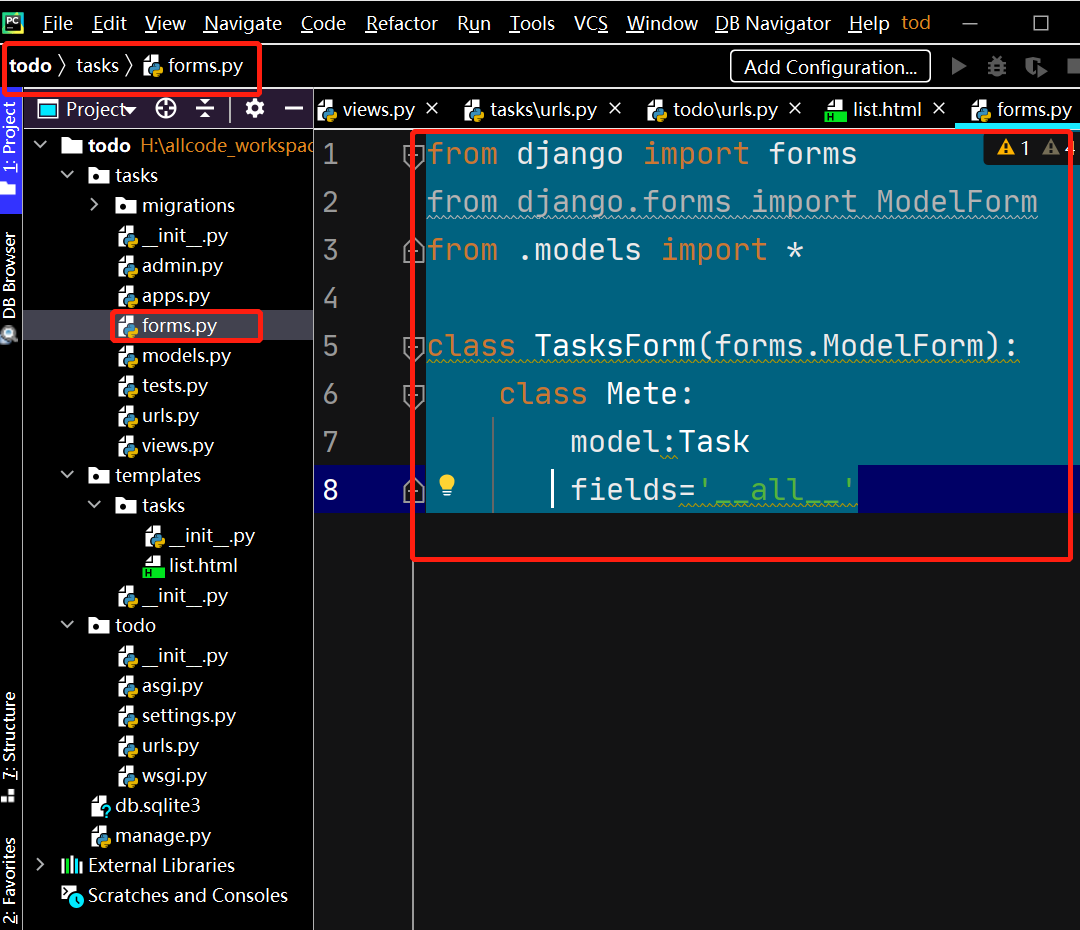This screenshot has width=1080, height=930.
Task: Open the VCS menu
Action: [x=591, y=23]
